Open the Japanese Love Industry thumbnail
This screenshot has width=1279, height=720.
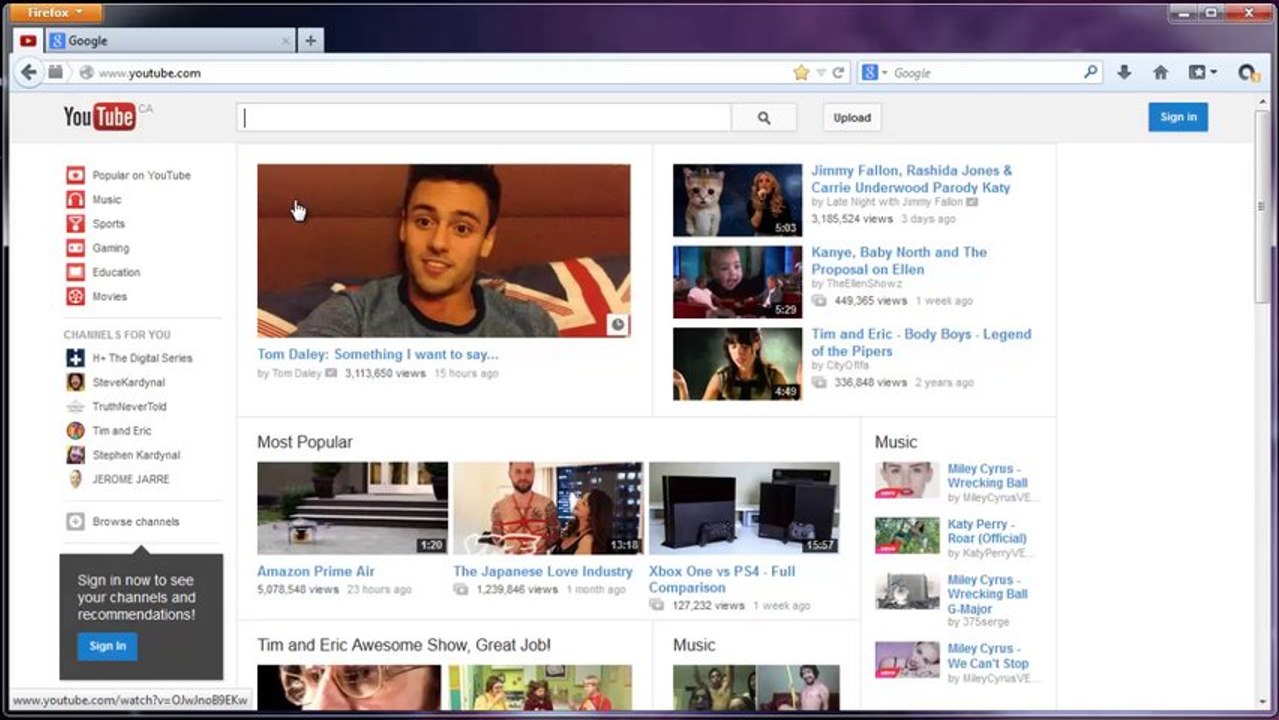pyautogui.click(x=548, y=508)
